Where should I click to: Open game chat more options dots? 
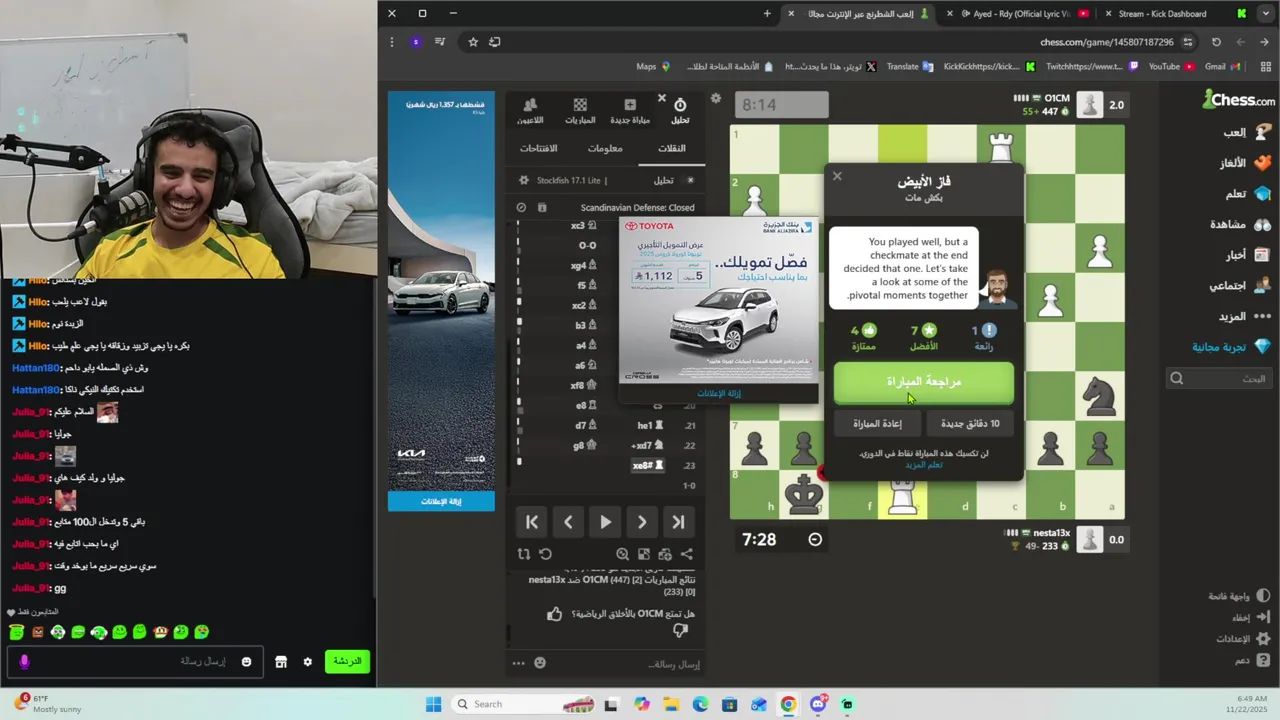point(518,663)
